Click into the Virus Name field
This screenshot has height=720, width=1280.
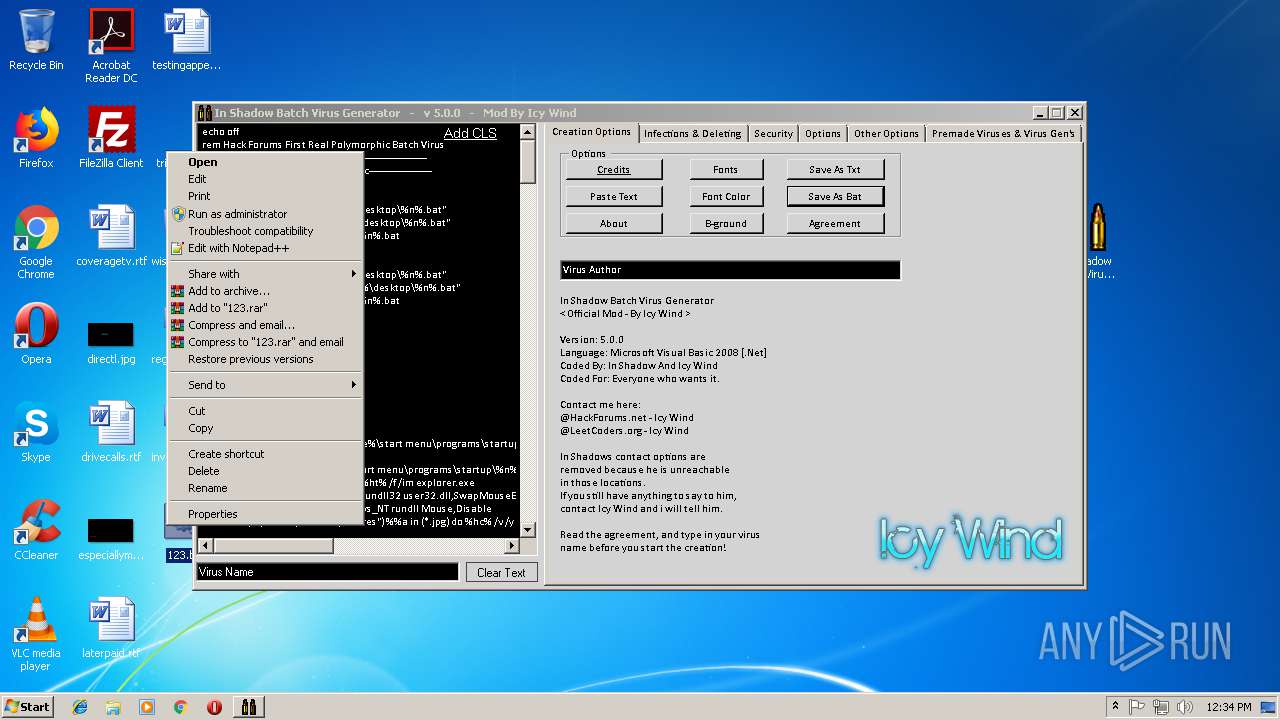click(327, 572)
